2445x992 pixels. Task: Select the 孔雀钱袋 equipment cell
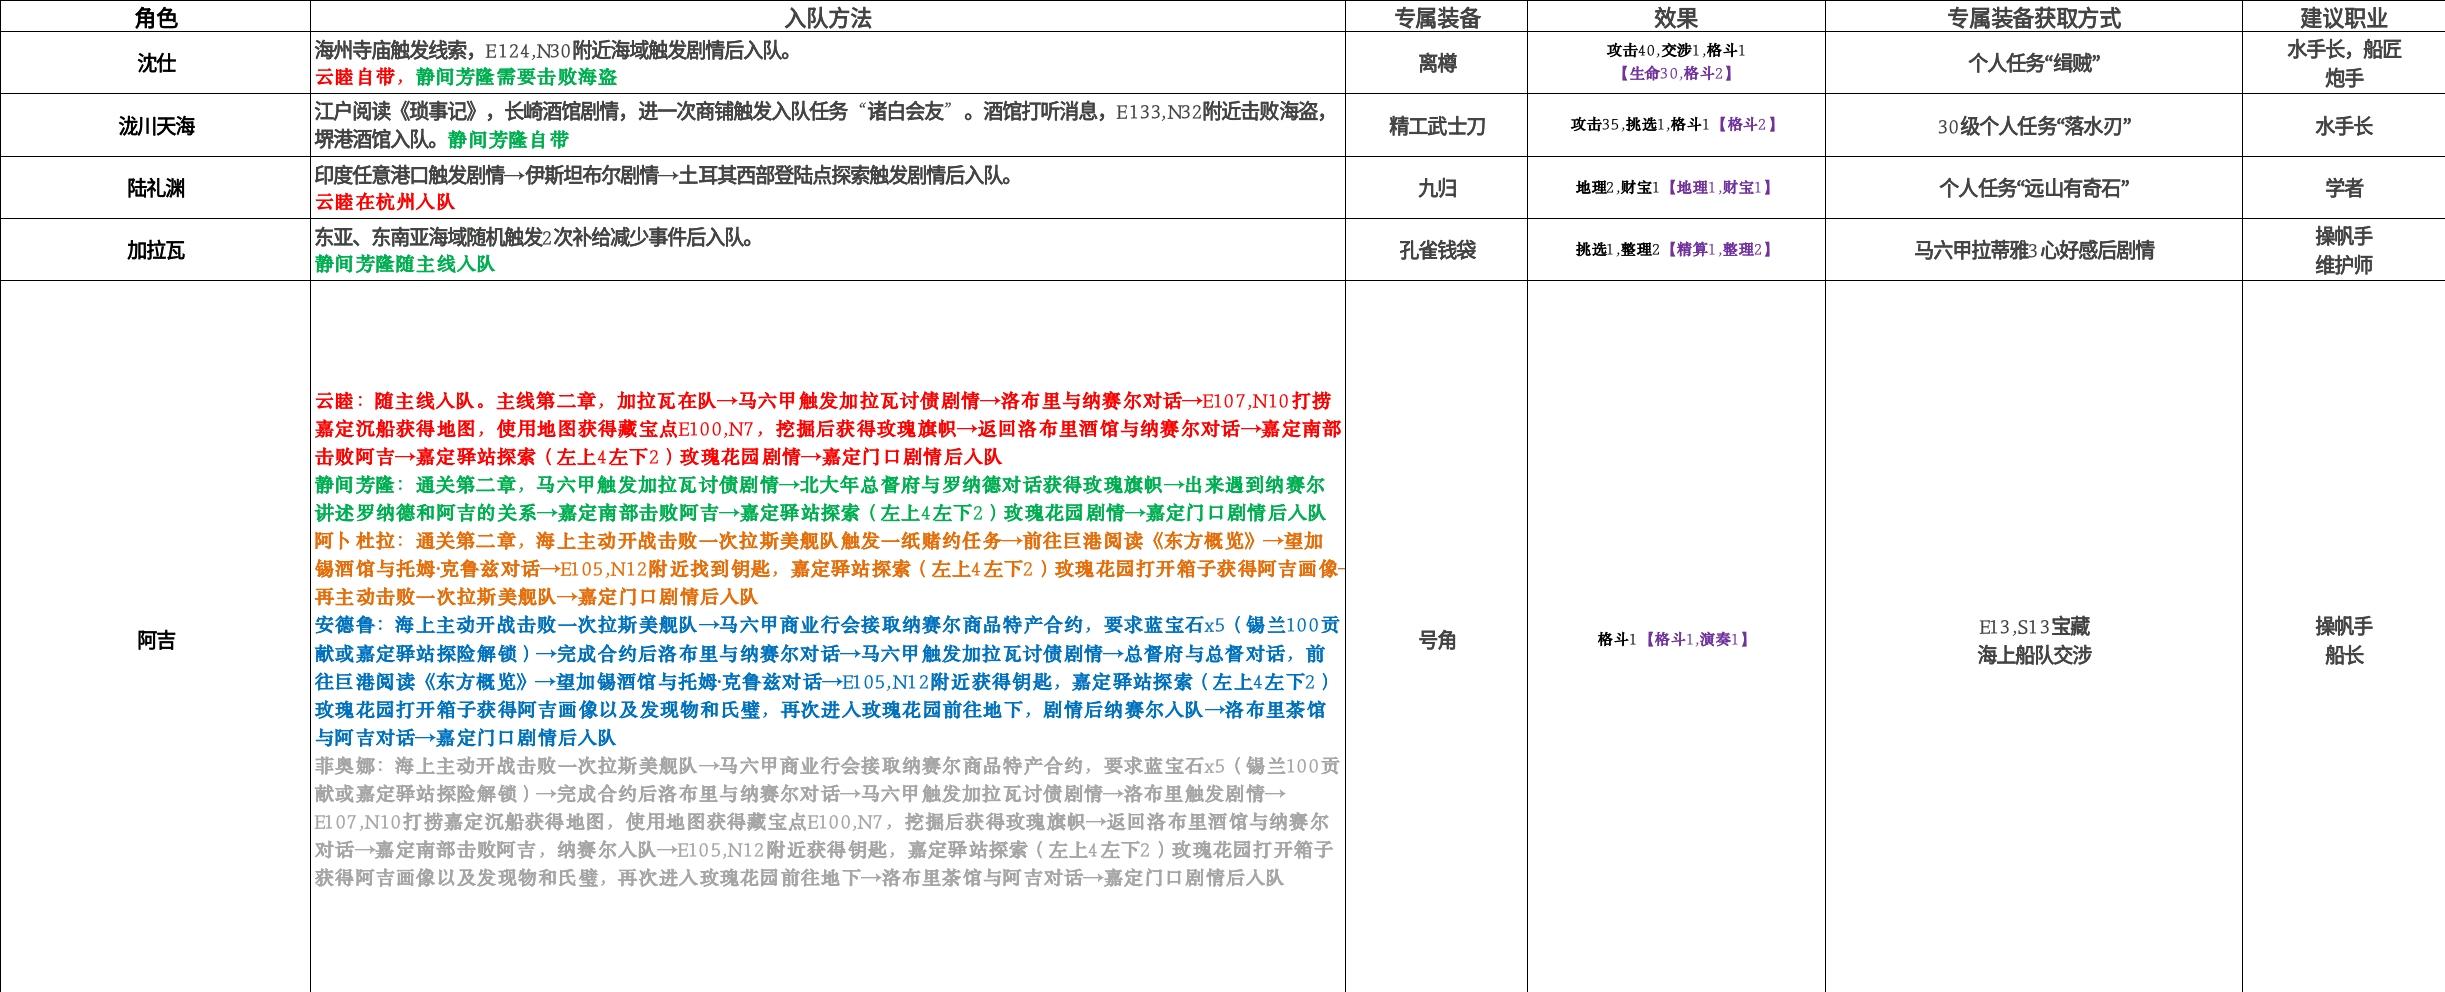[1436, 250]
